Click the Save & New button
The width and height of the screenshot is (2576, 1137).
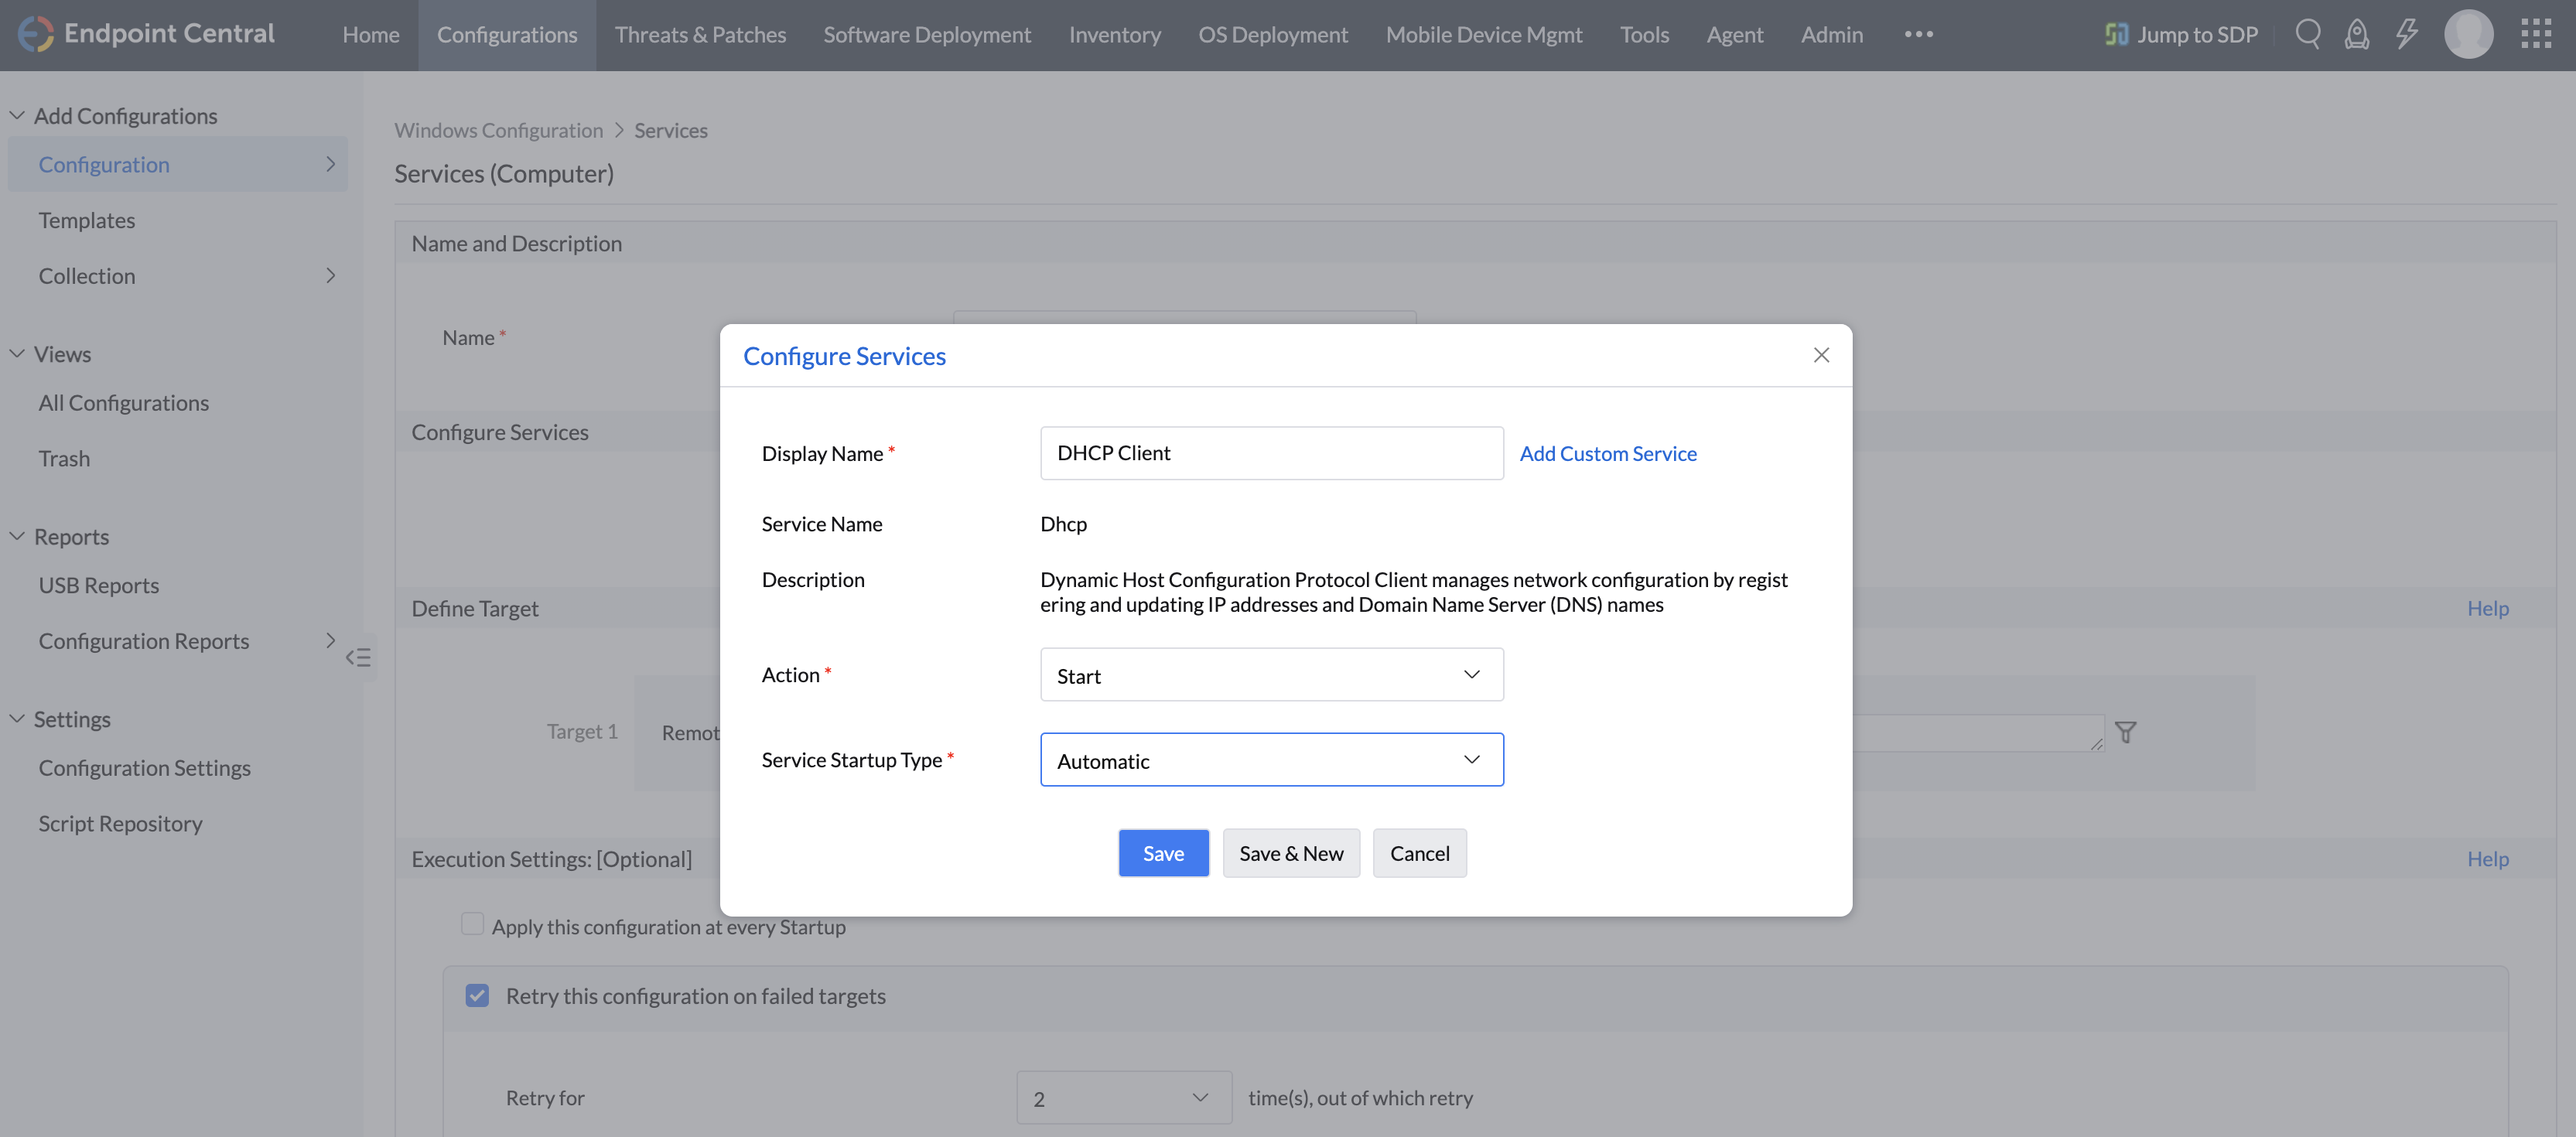tap(1291, 853)
